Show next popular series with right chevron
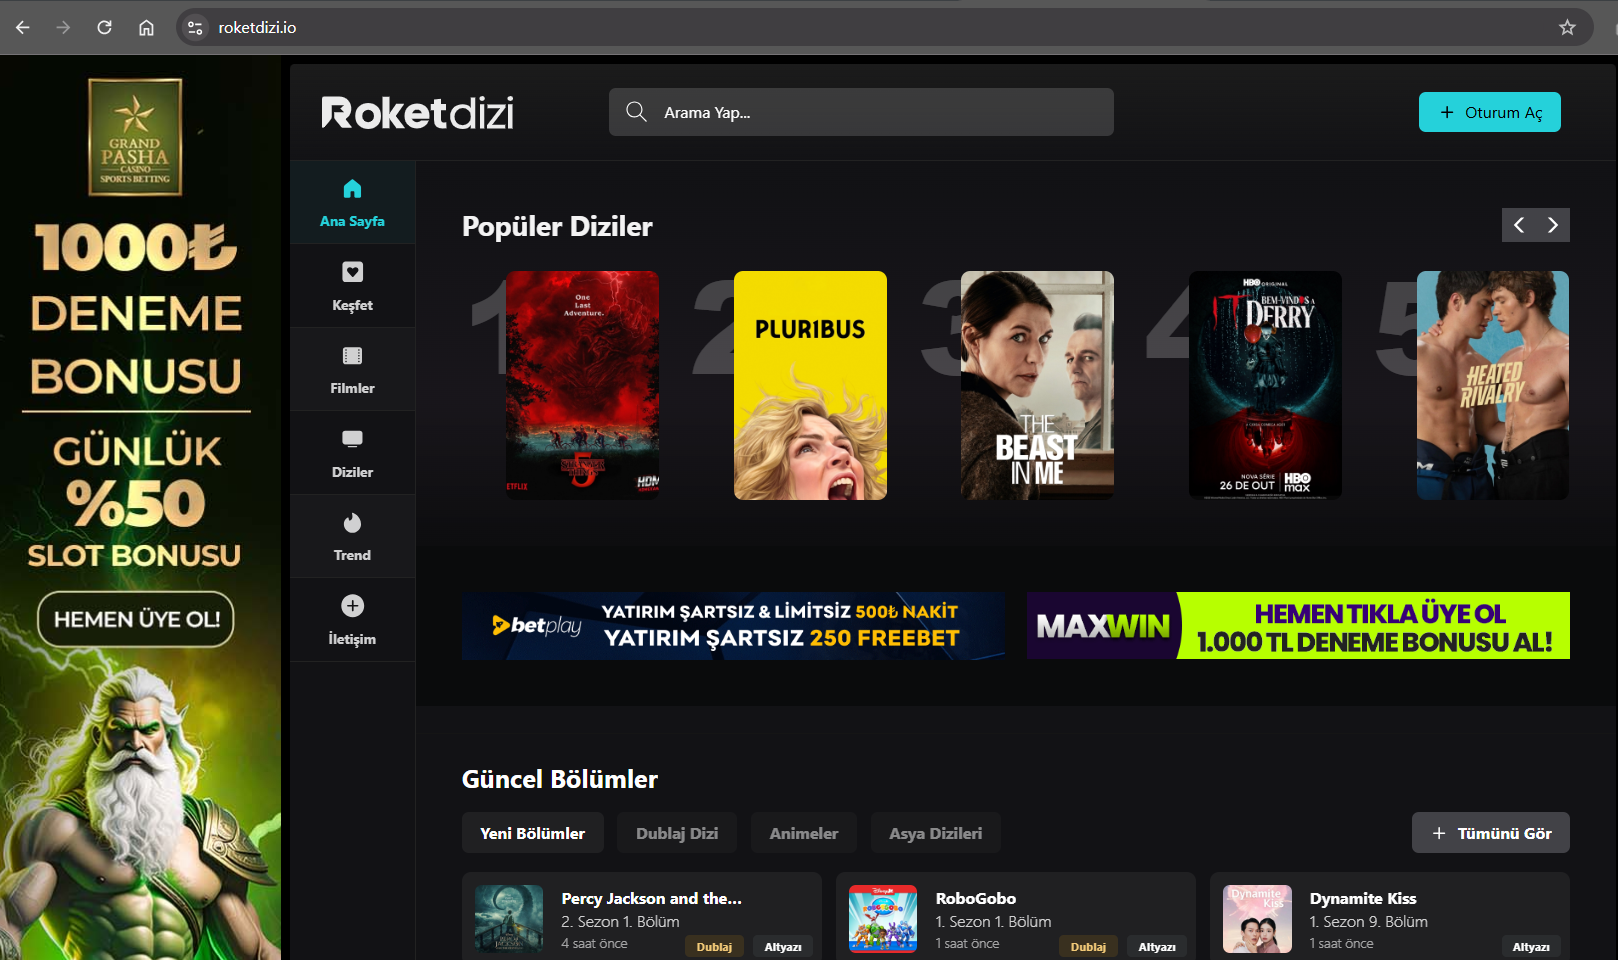 click(x=1553, y=225)
